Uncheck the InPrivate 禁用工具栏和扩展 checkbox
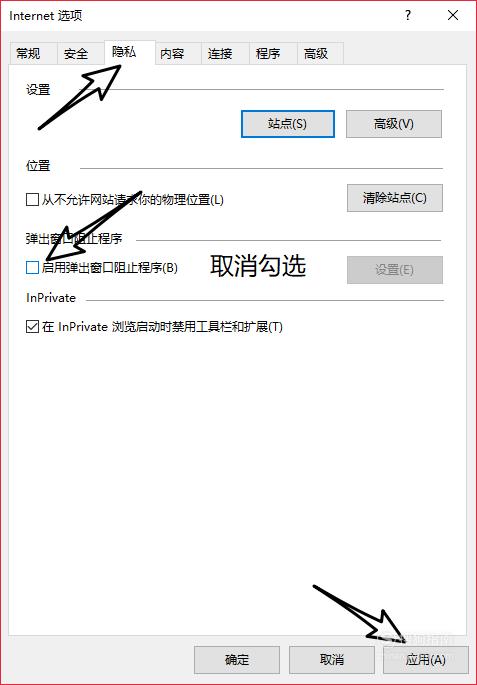Screen dimensions: 477x685 pyautogui.click(x=32, y=327)
